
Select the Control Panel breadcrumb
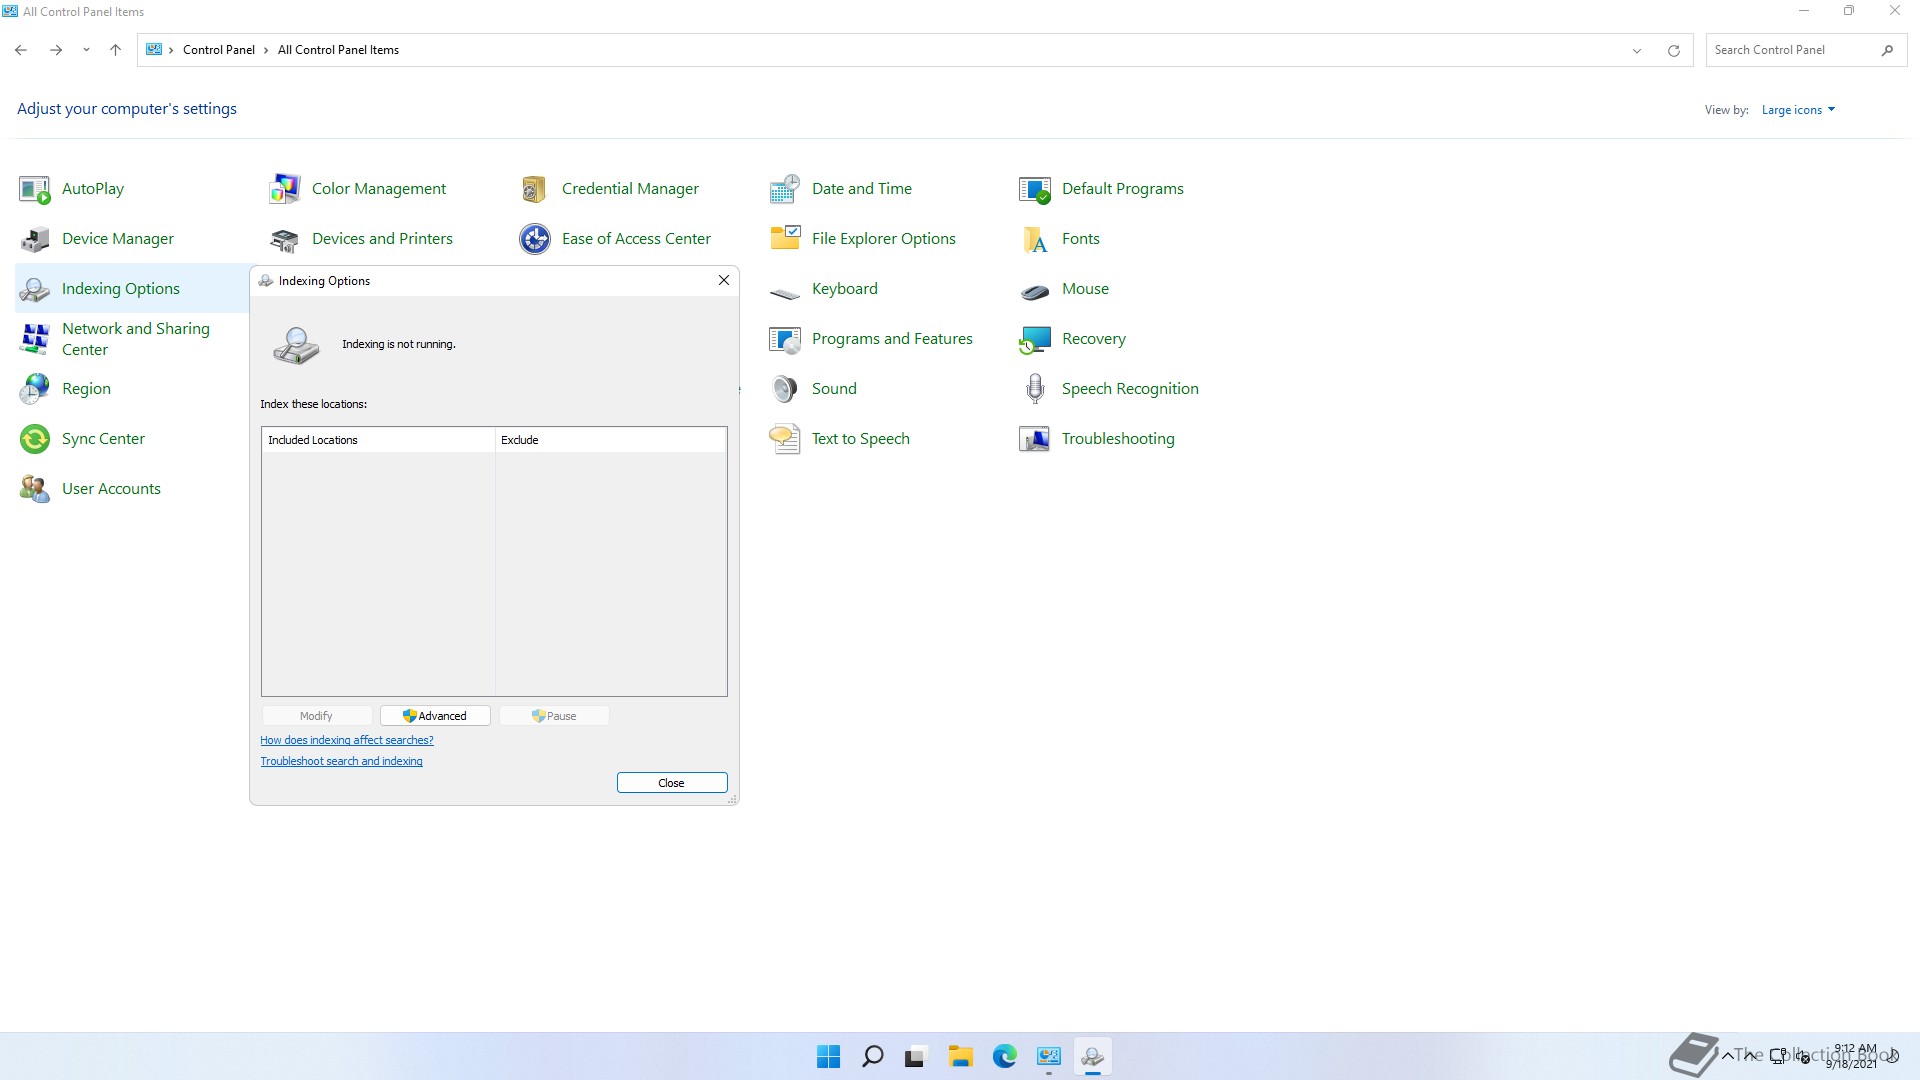(218, 50)
